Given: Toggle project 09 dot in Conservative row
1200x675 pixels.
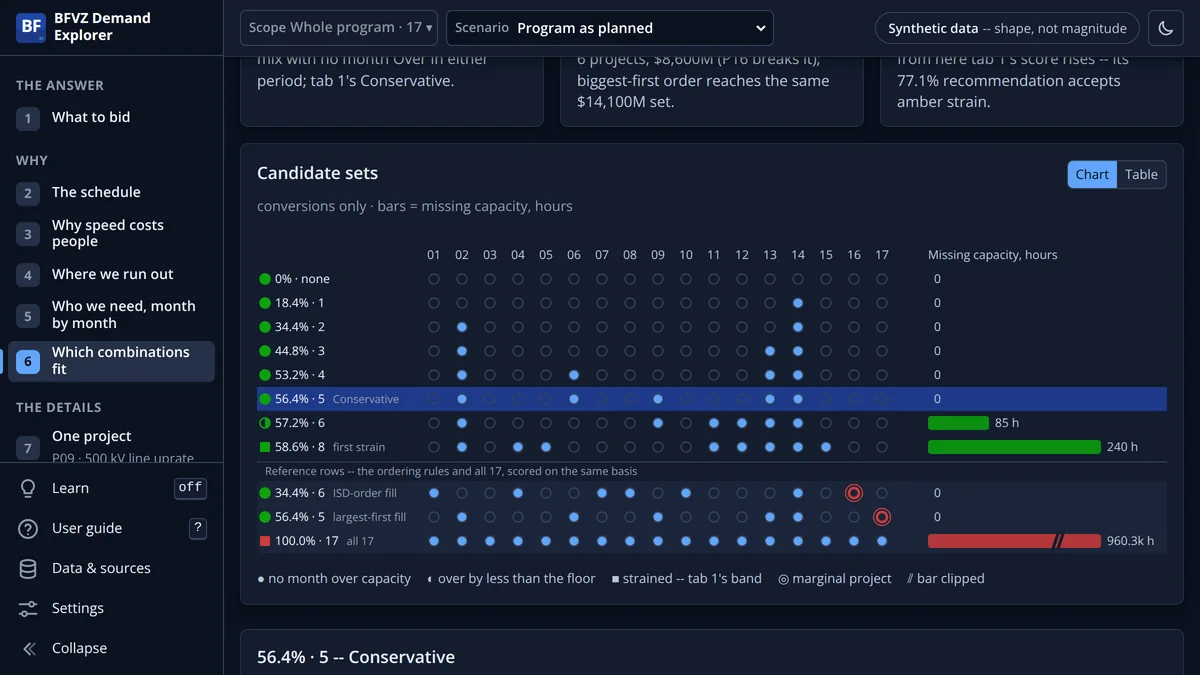Looking at the screenshot, I should [x=657, y=399].
